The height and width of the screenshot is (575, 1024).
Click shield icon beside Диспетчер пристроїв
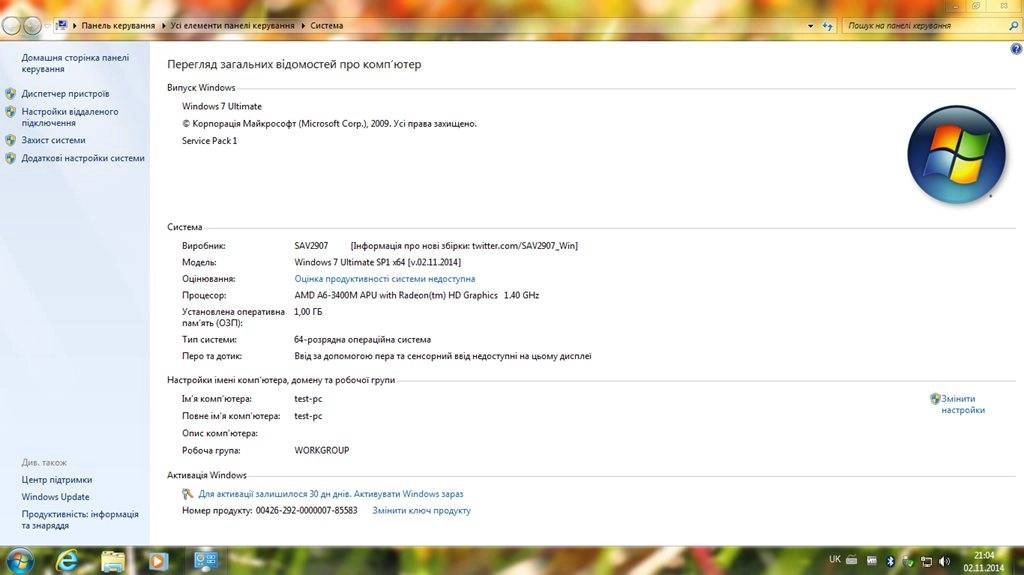point(10,93)
